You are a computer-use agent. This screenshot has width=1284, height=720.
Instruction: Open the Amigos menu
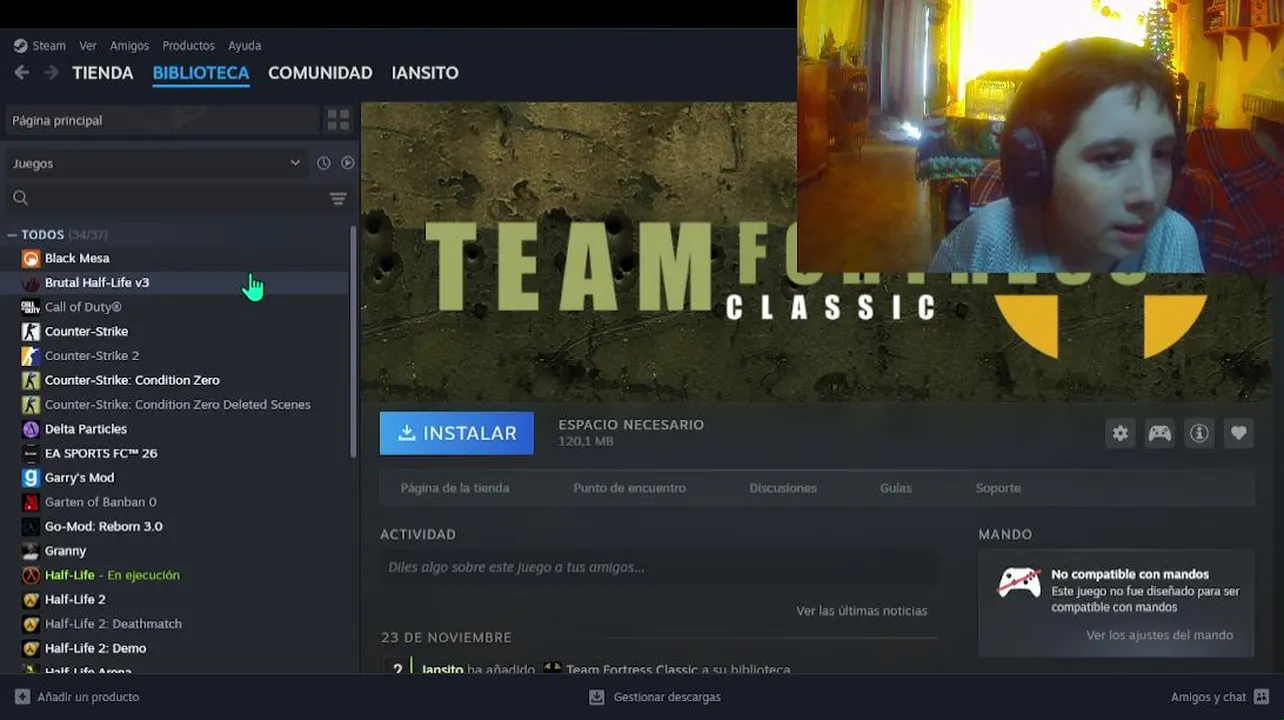[x=129, y=46]
